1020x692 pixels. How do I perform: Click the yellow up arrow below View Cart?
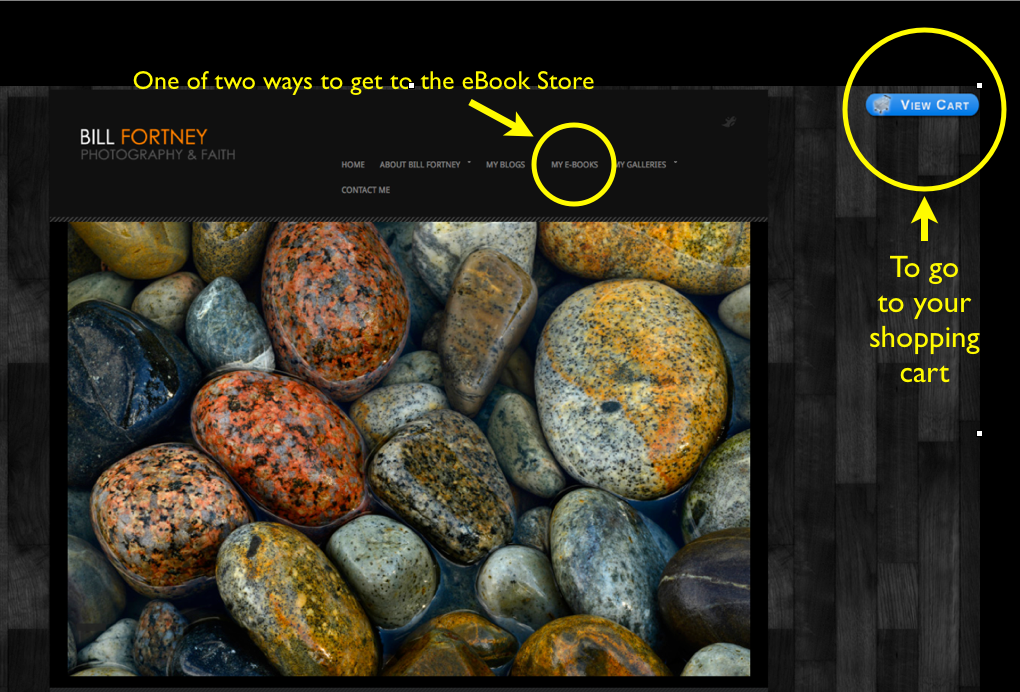point(924,222)
